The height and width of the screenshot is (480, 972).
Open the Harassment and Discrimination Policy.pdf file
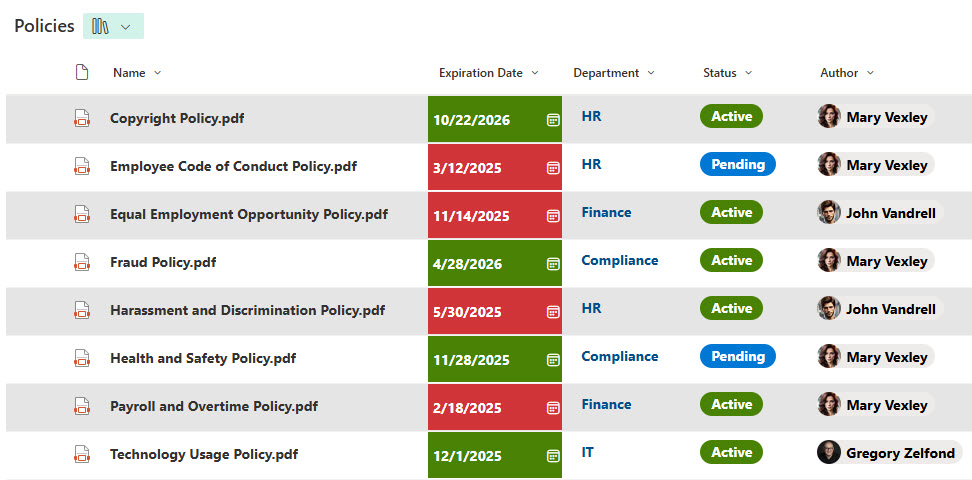(247, 310)
